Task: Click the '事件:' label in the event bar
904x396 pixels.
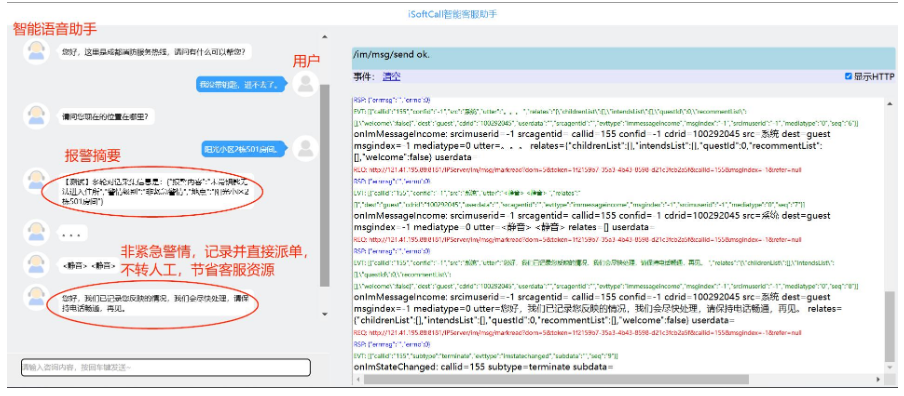Action: coord(364,76)
